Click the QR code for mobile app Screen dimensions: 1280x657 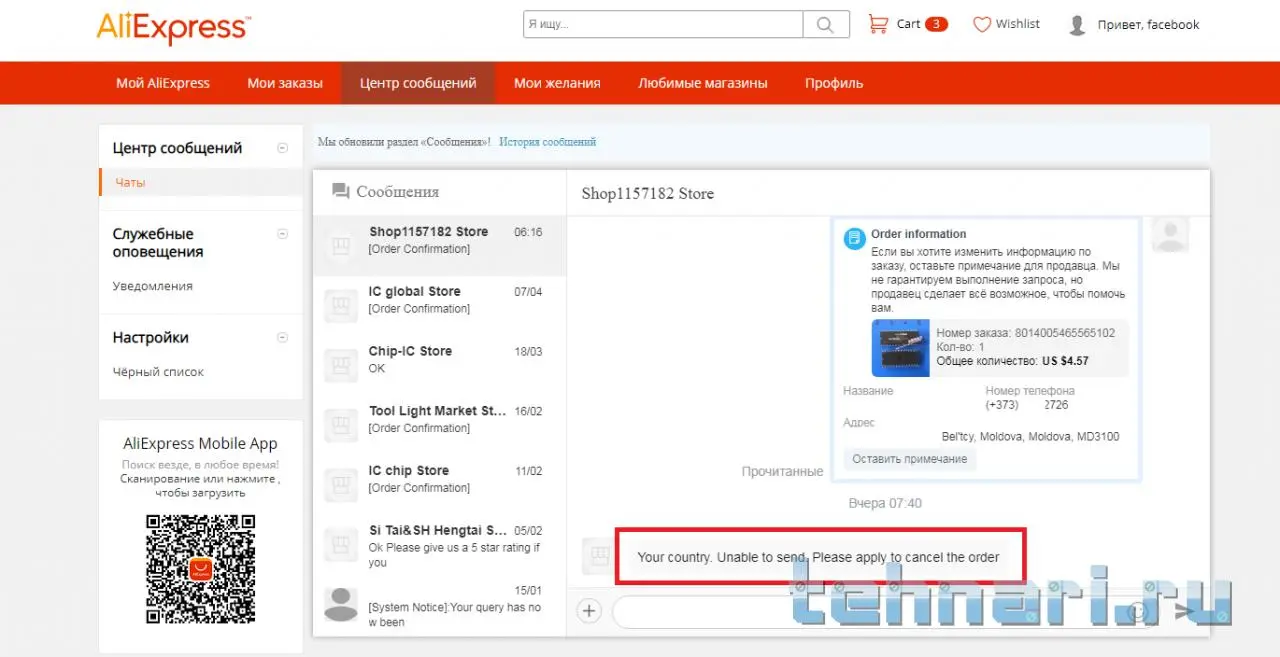[201, 569]
